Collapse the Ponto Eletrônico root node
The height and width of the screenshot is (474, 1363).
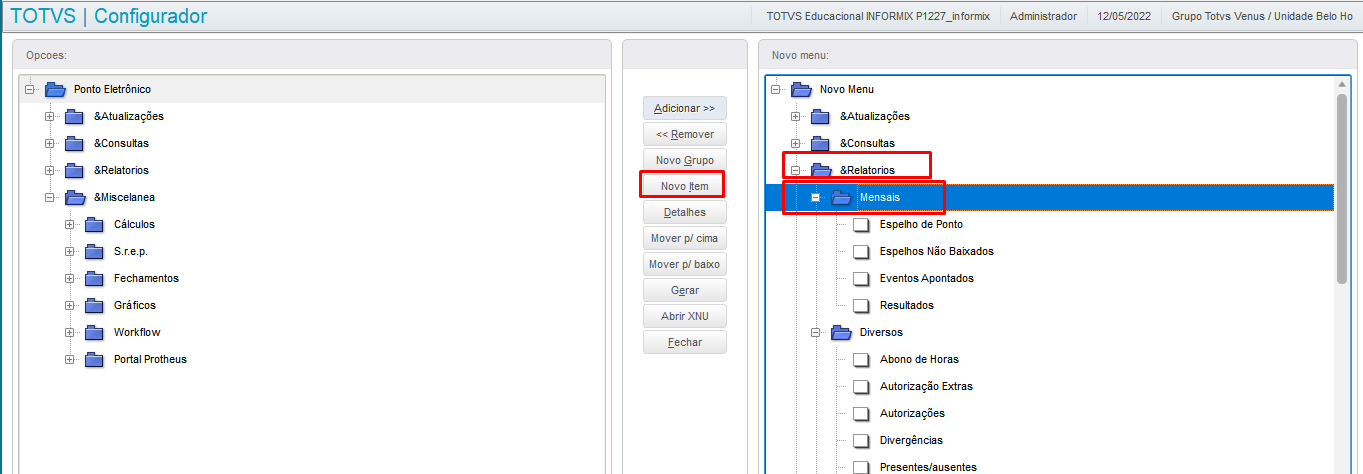tap(30, 89)
